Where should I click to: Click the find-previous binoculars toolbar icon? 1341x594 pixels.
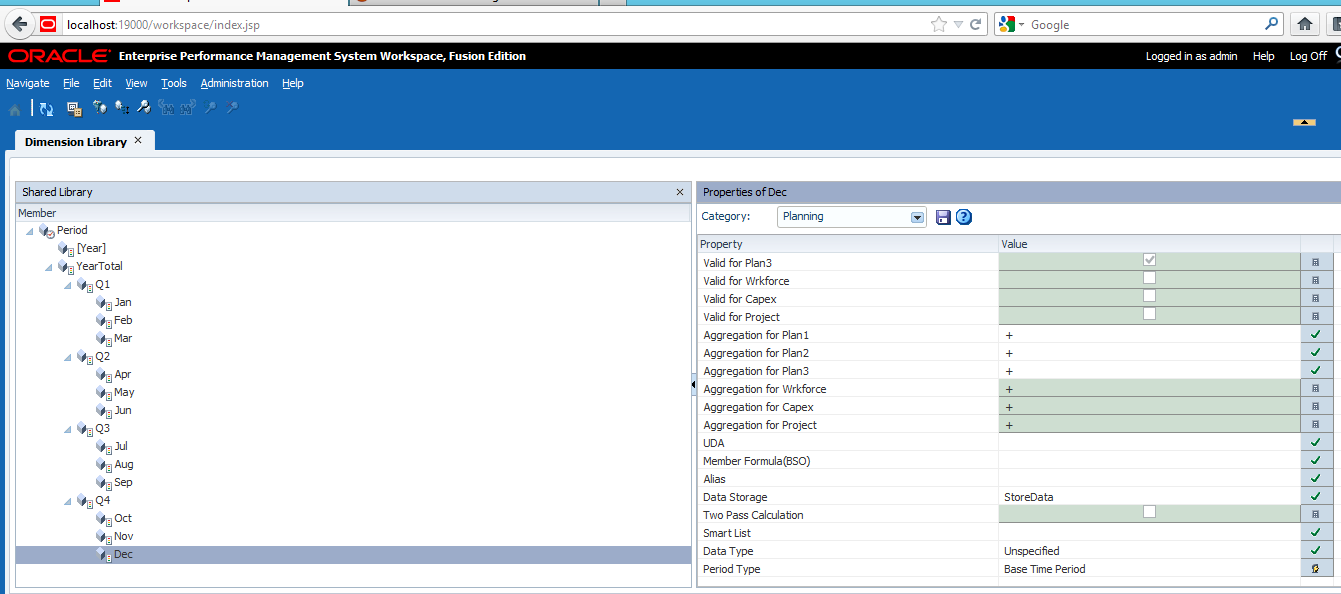pos(166,107)
